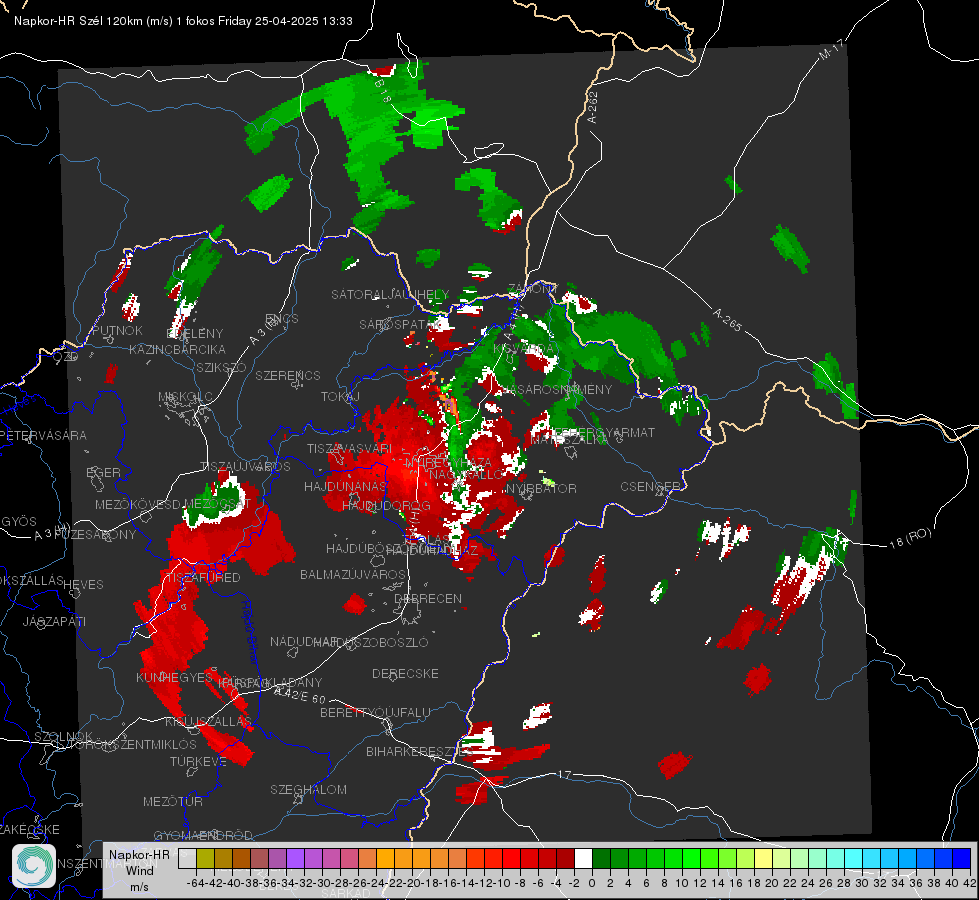
Task: Click the SZIKSZÓ city label
Action: [222, 367]
